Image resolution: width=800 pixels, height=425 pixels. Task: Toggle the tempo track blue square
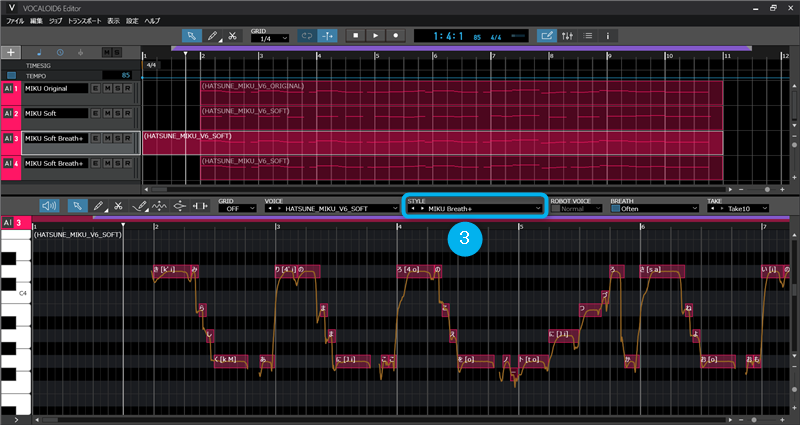(x=11, y=76)
